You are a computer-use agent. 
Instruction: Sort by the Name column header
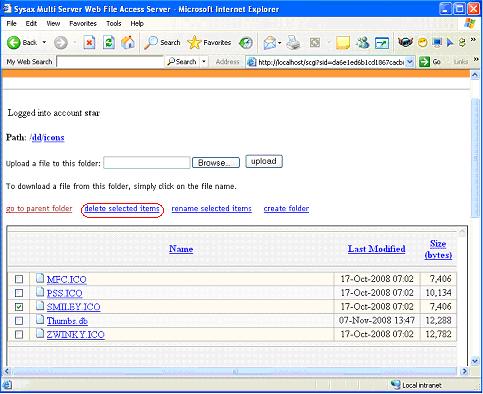tap(181, 249)
